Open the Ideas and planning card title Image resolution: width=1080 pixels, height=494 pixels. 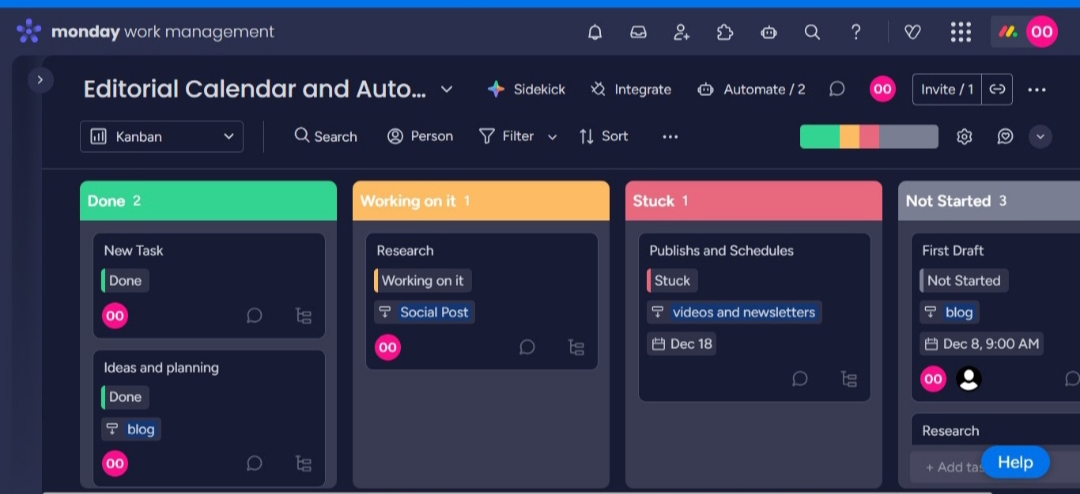(x=161, y=368)
